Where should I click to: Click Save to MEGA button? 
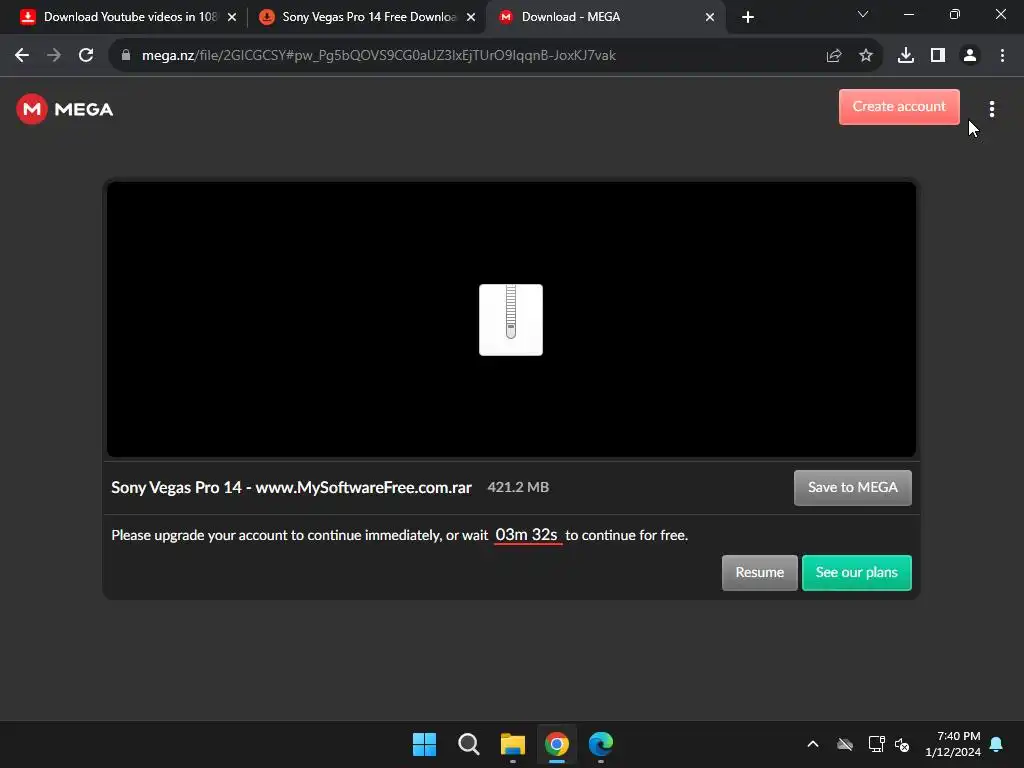tap(852, 487)
